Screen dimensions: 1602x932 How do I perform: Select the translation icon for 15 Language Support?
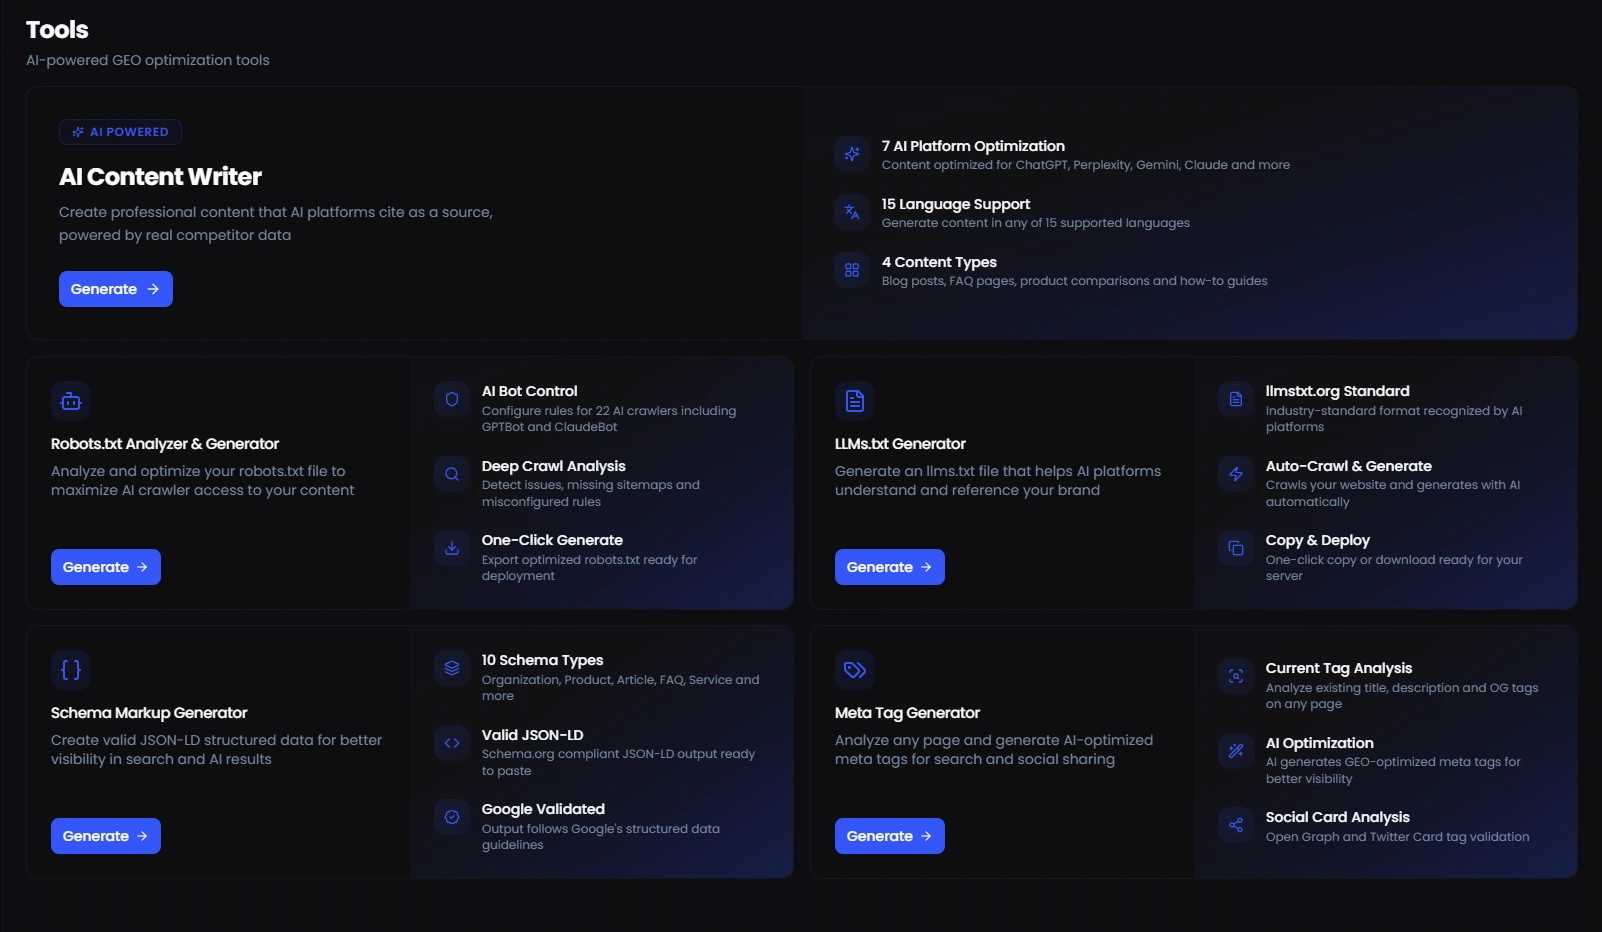(x=851, y=212)
